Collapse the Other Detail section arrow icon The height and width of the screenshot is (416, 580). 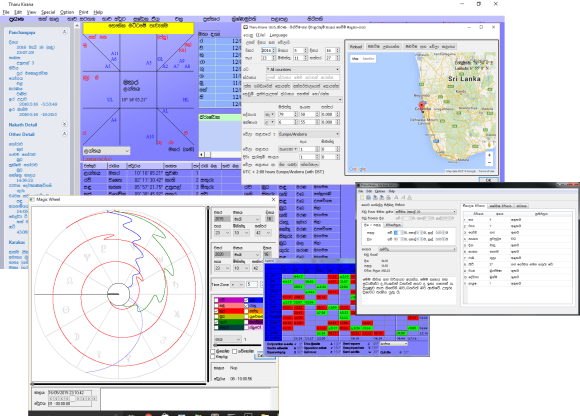pos(64,133)
